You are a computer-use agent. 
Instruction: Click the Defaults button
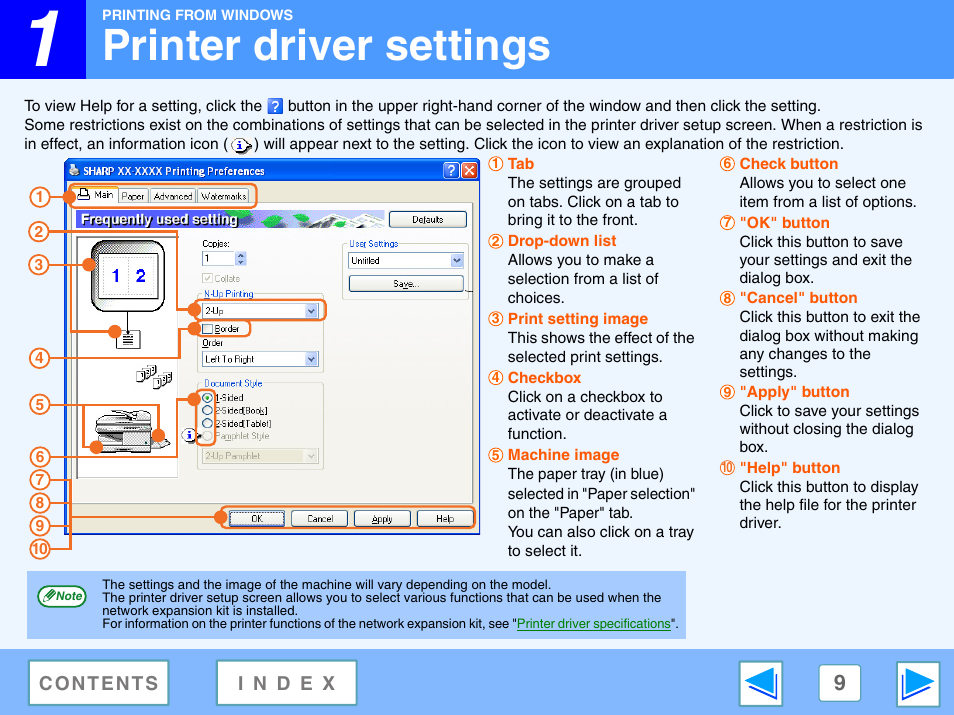point(428,220)
